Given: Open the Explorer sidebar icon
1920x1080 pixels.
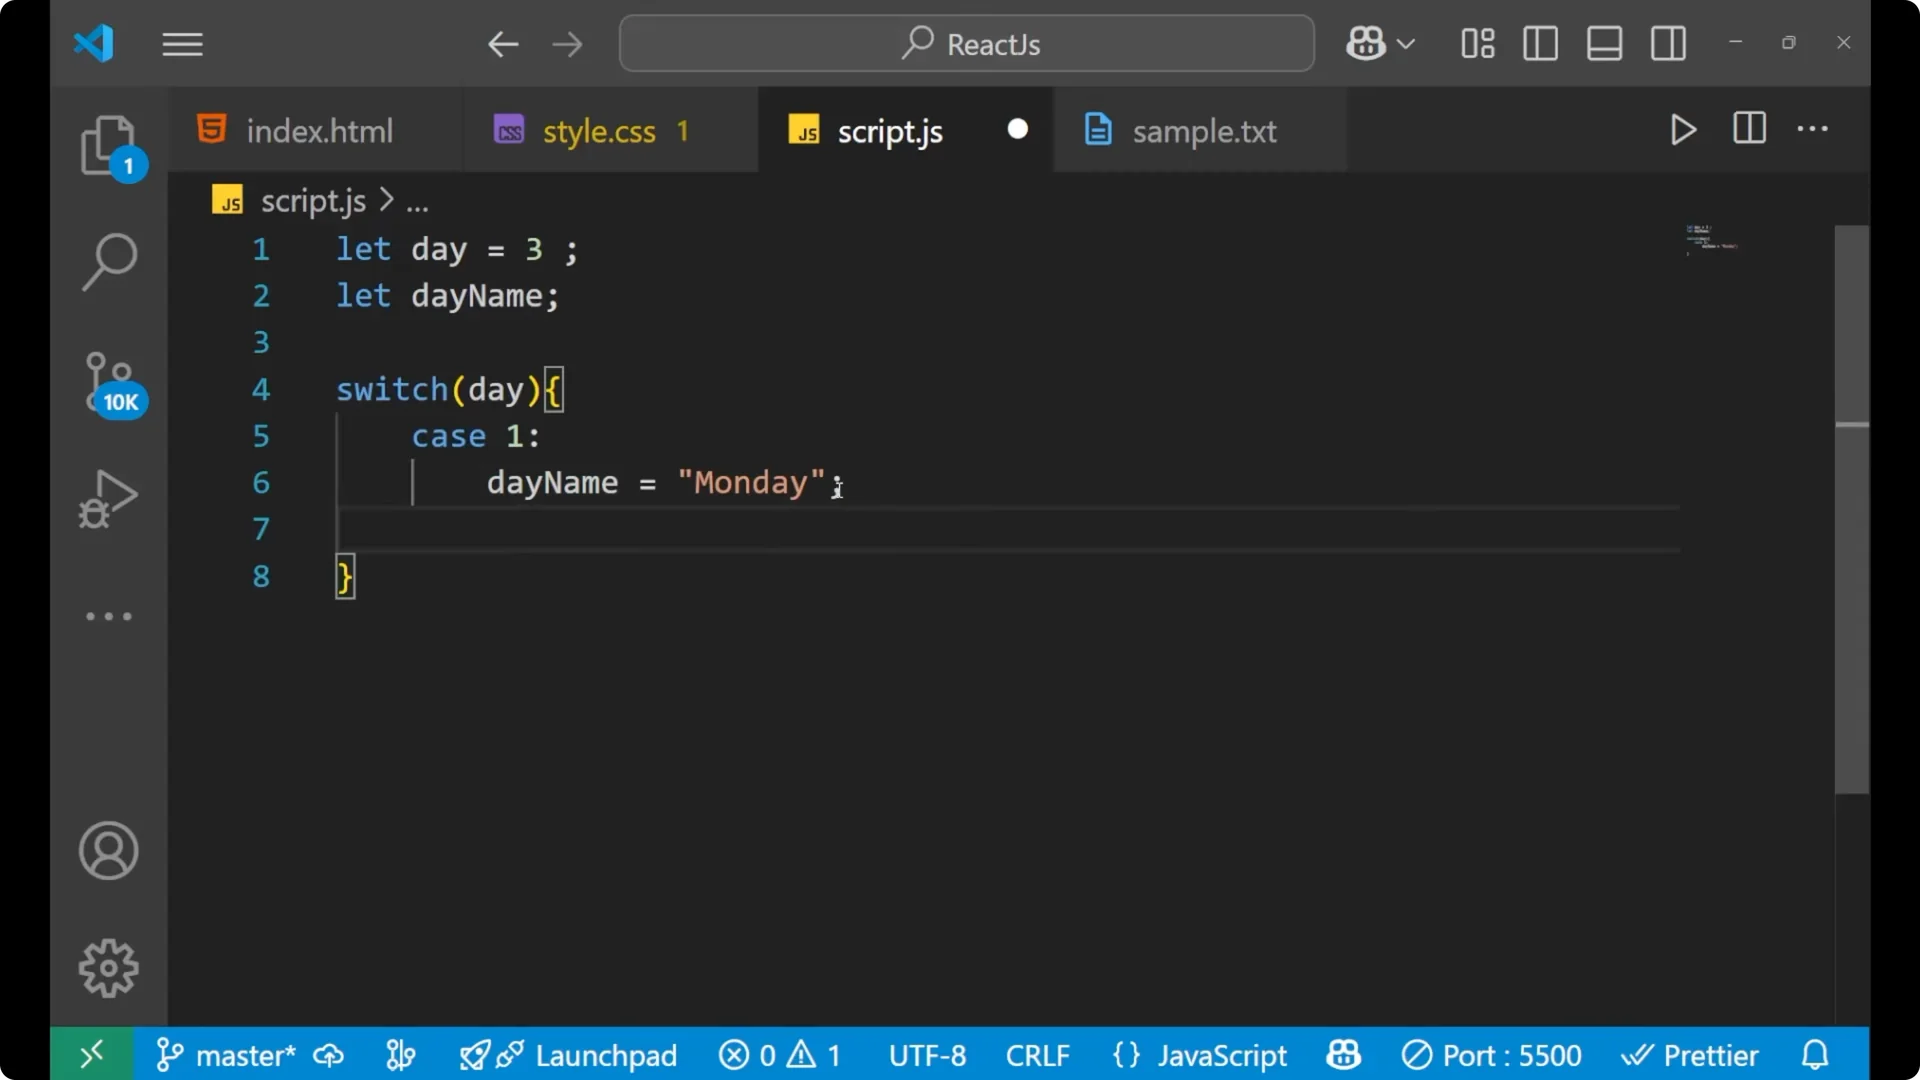Looking at the screenshot, I should [108, 146].
